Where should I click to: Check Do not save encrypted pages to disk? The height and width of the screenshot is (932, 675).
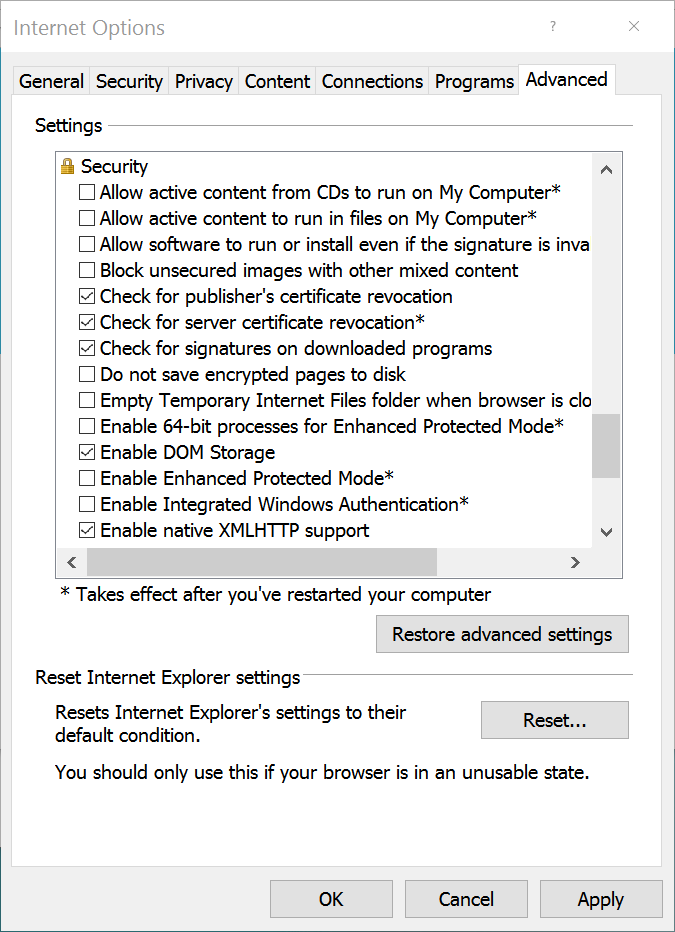click(88, 374)
